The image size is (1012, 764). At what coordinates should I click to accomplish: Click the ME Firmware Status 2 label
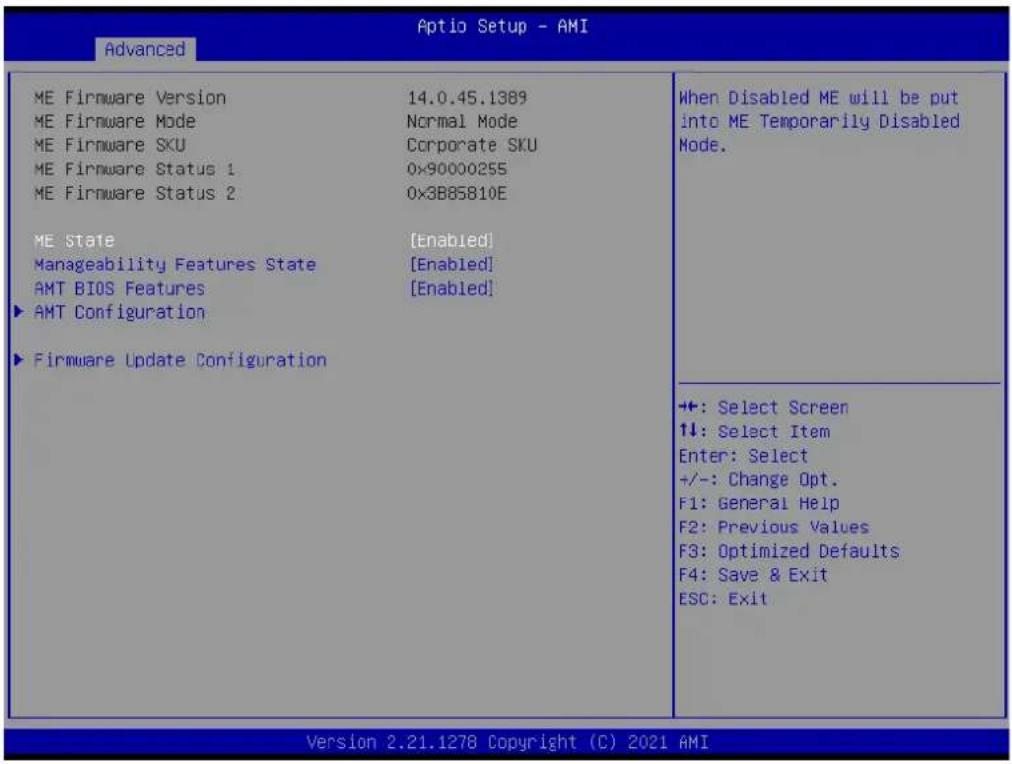tap(134, 193)
